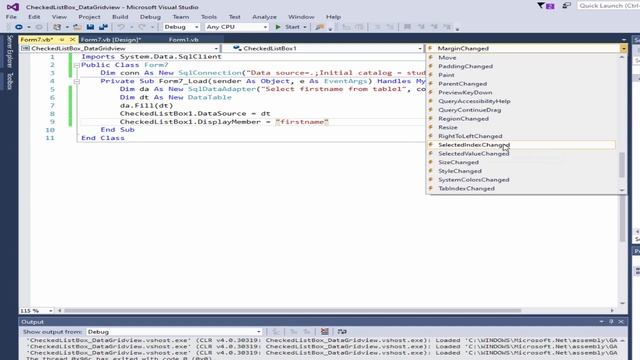Open the Server Explorer side tab

click(10, 52)
